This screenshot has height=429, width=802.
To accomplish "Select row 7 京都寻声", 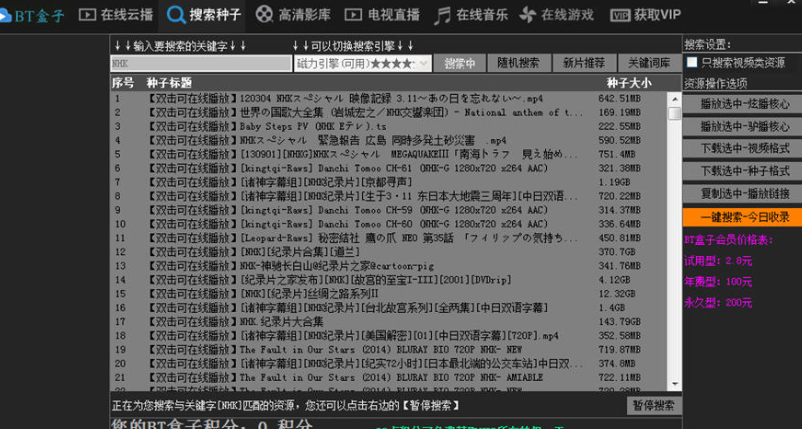I will click(389, 182).
